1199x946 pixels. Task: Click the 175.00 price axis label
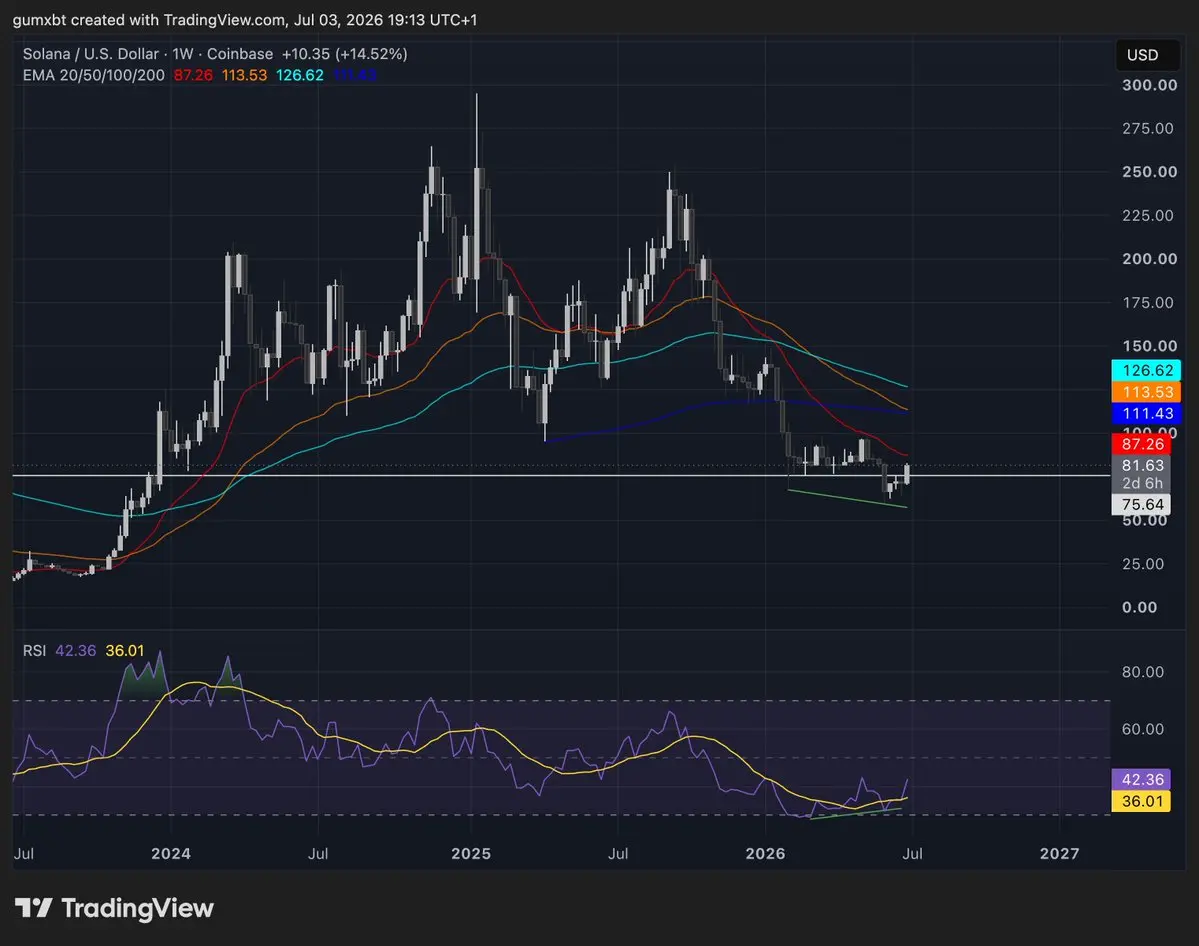pos(1147,303)
